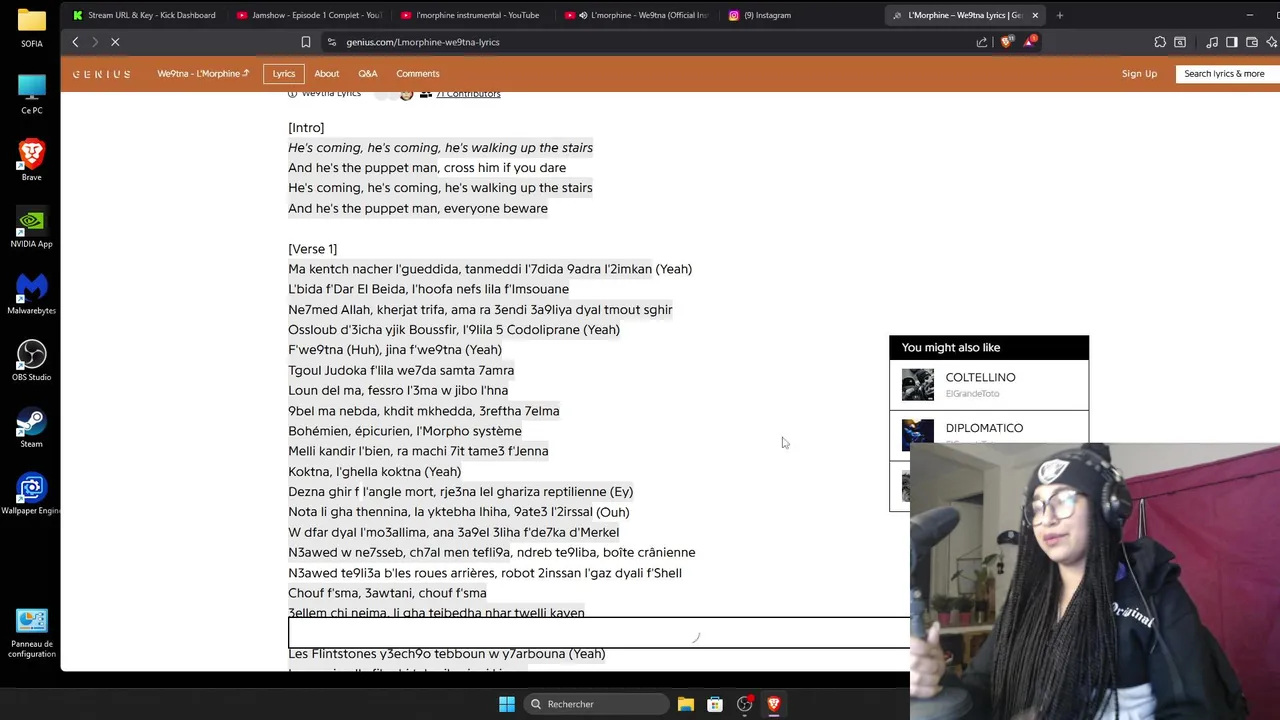Viewport: 1280px width, 720px height.
Task: Stop page loading with the X icon
Action: (115, 42)
